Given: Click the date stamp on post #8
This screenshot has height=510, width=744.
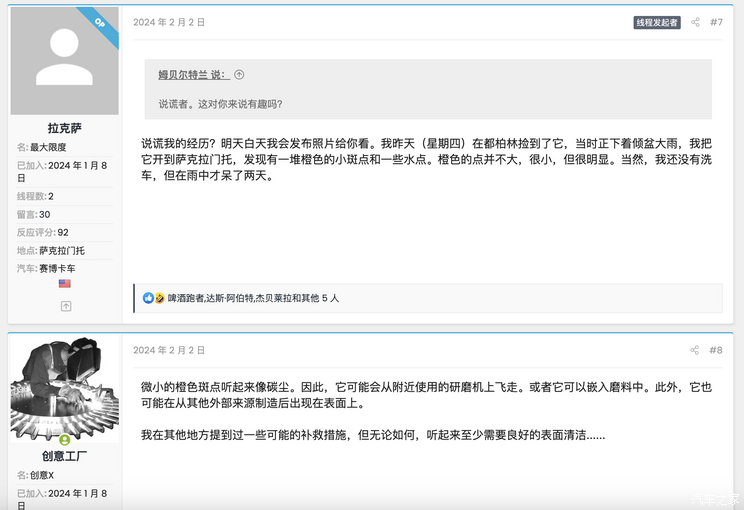Looking at the screenshot, I should (169, 350).
